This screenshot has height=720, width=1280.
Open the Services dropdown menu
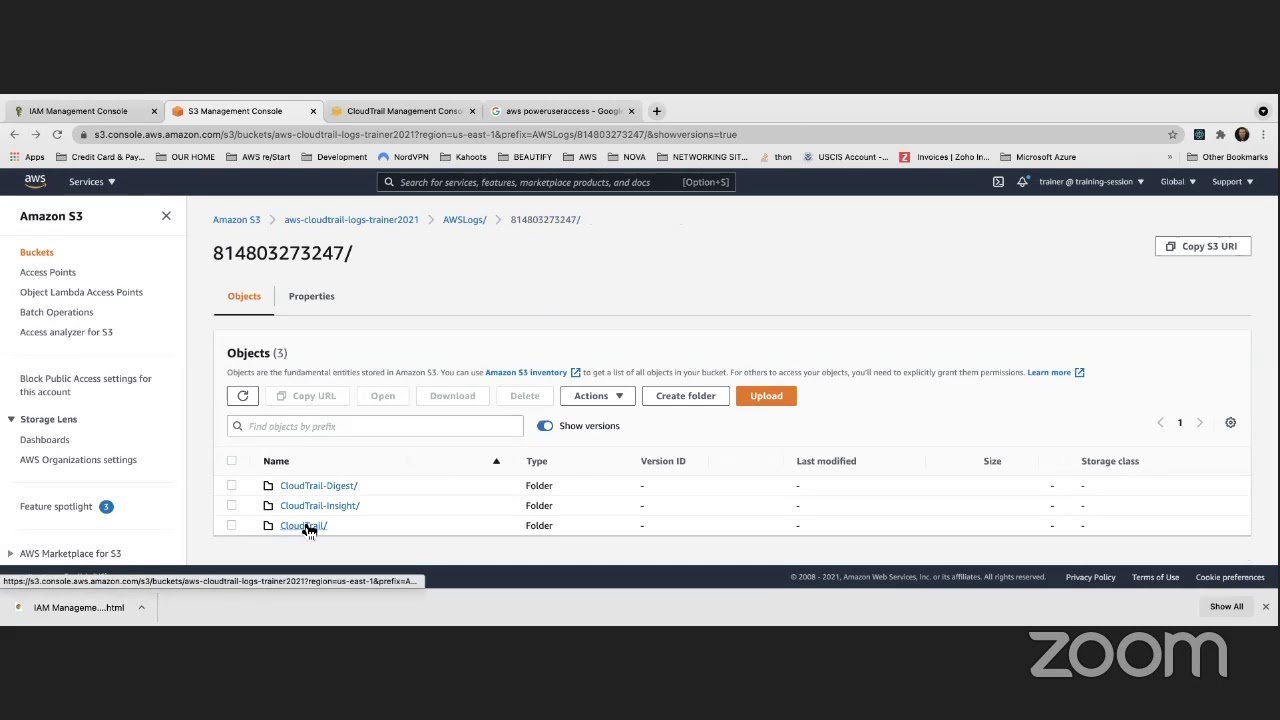pyautogui.click(x=92, y=182)
